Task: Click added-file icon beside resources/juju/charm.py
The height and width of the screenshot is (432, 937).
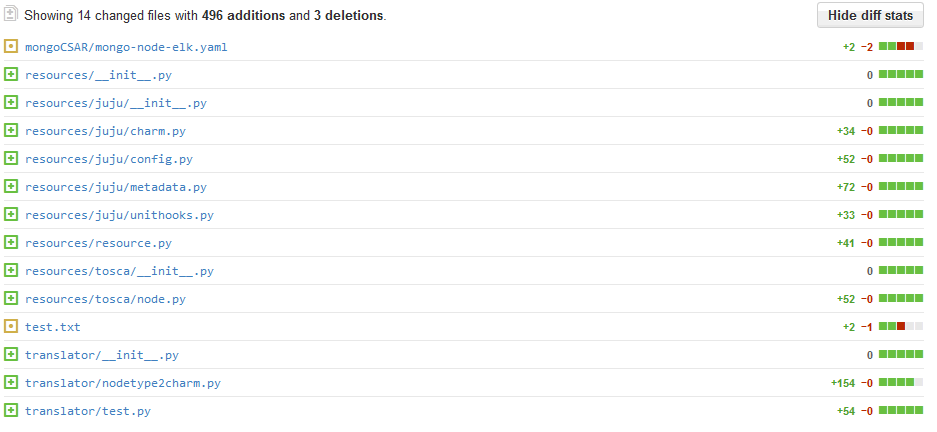Action: pos(11,131)
